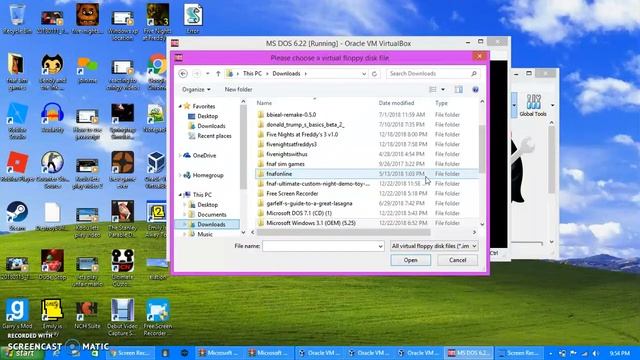The width and height of the screenshot is (640, 360).
Task: Open the dialog's help icon
Action: pos(475,89)
